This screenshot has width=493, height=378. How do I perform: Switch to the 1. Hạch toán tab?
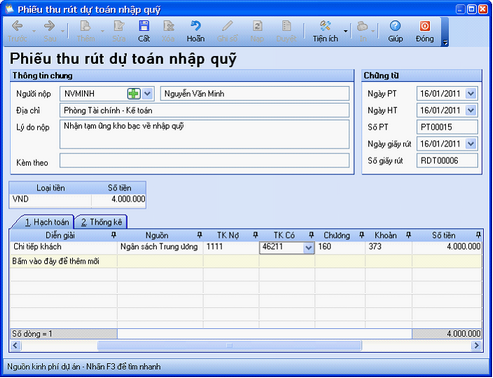point(47,222)
